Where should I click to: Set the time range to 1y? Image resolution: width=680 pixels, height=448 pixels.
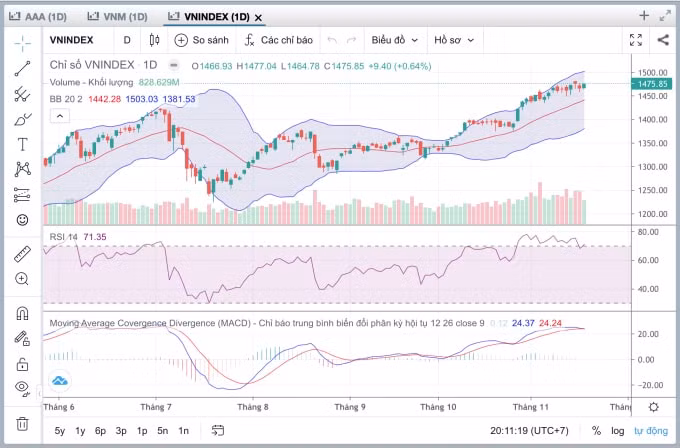80,431
